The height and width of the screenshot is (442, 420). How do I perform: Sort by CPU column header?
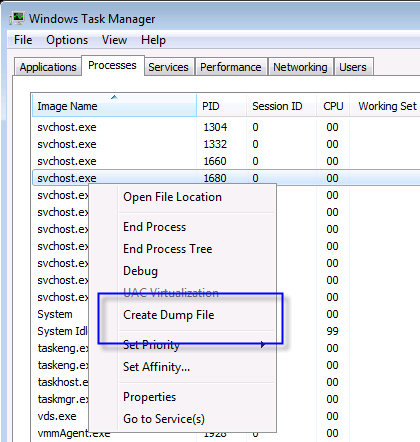pos(333,106)
